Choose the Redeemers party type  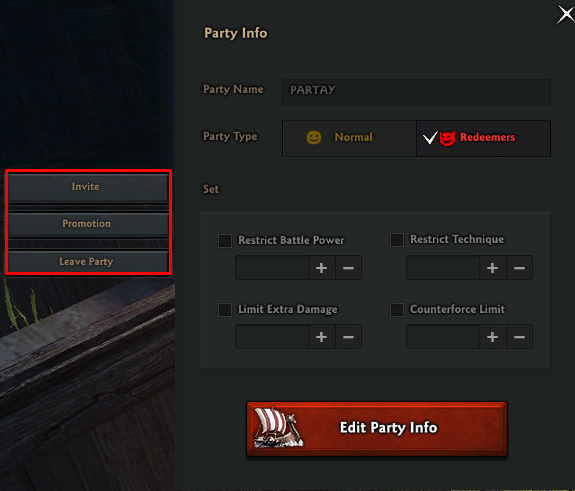pos(484,138)
